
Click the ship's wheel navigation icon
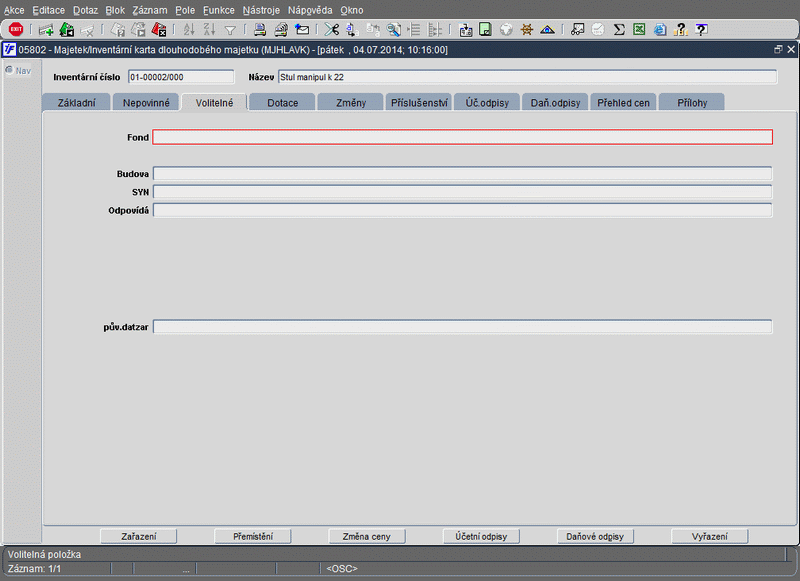click(527, 30)
